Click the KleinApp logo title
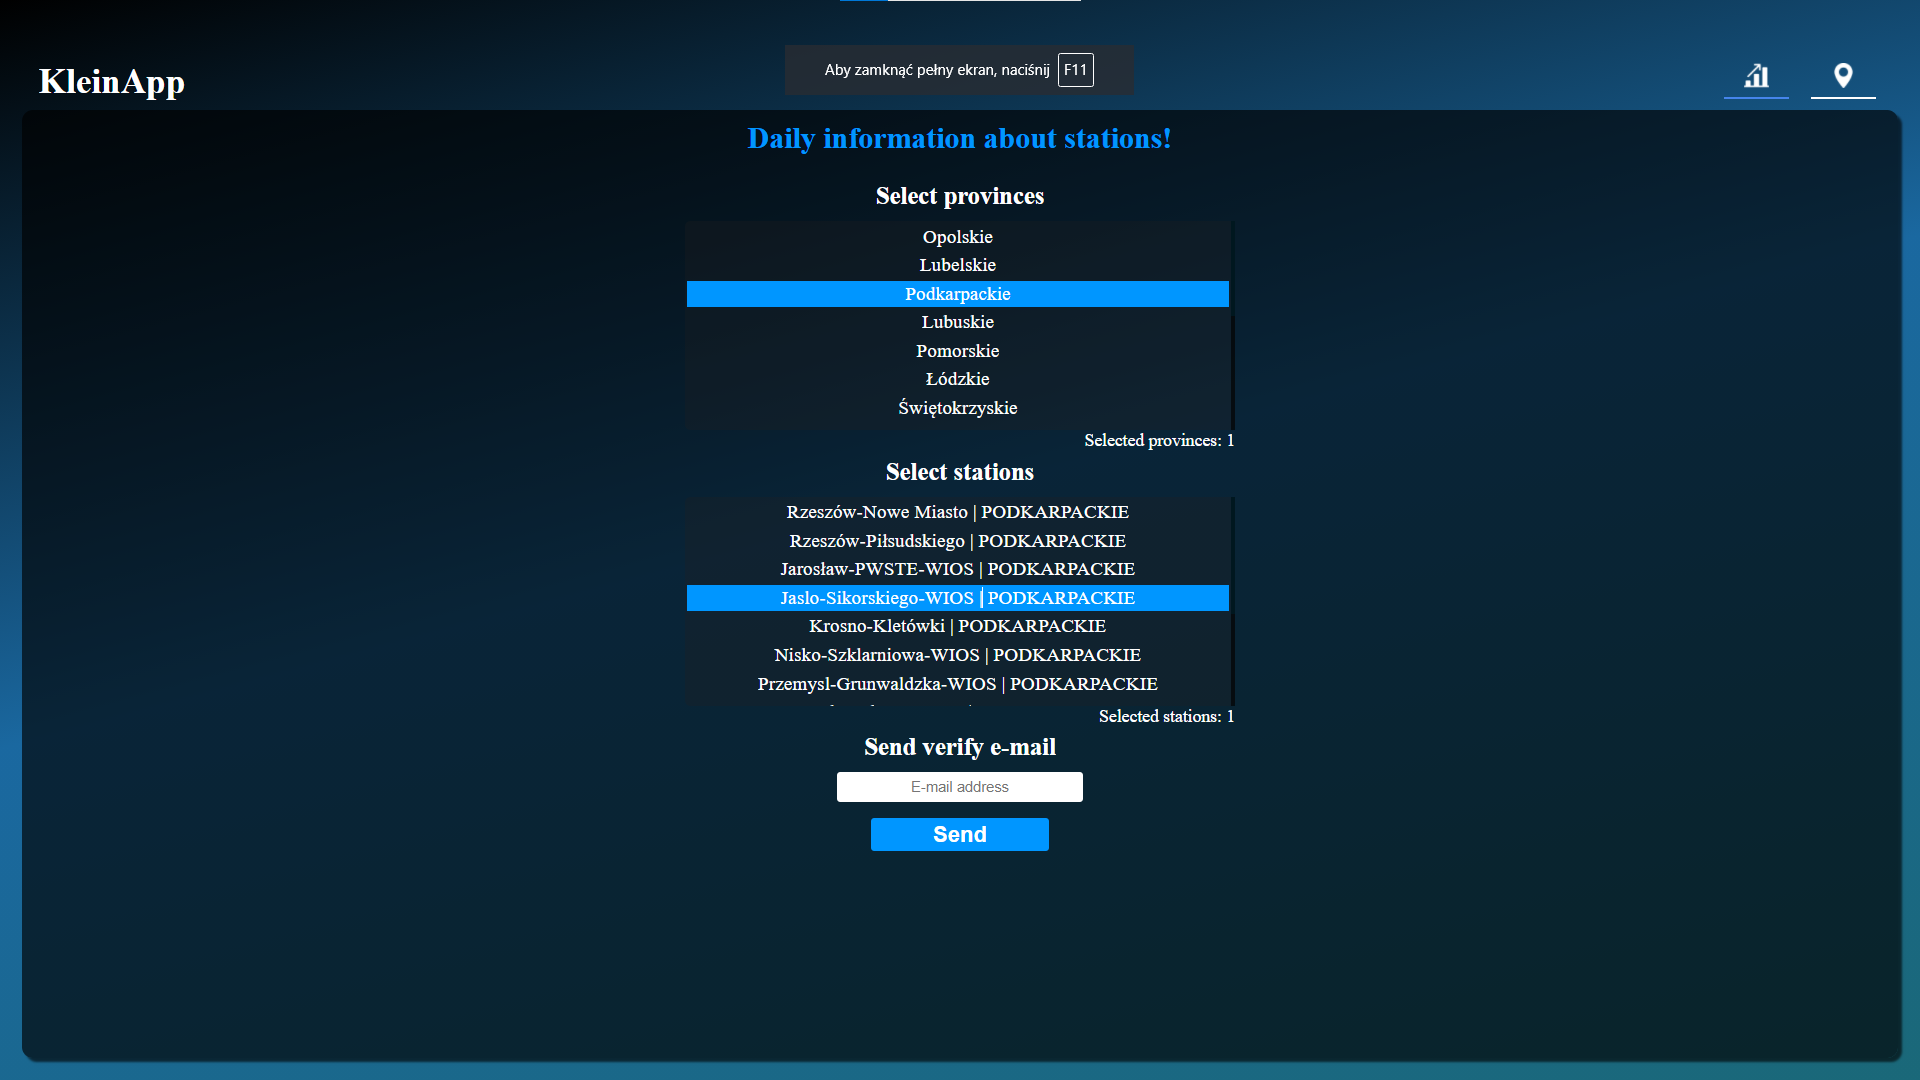Screen dimensions: 1920x1080 (112, 81)
